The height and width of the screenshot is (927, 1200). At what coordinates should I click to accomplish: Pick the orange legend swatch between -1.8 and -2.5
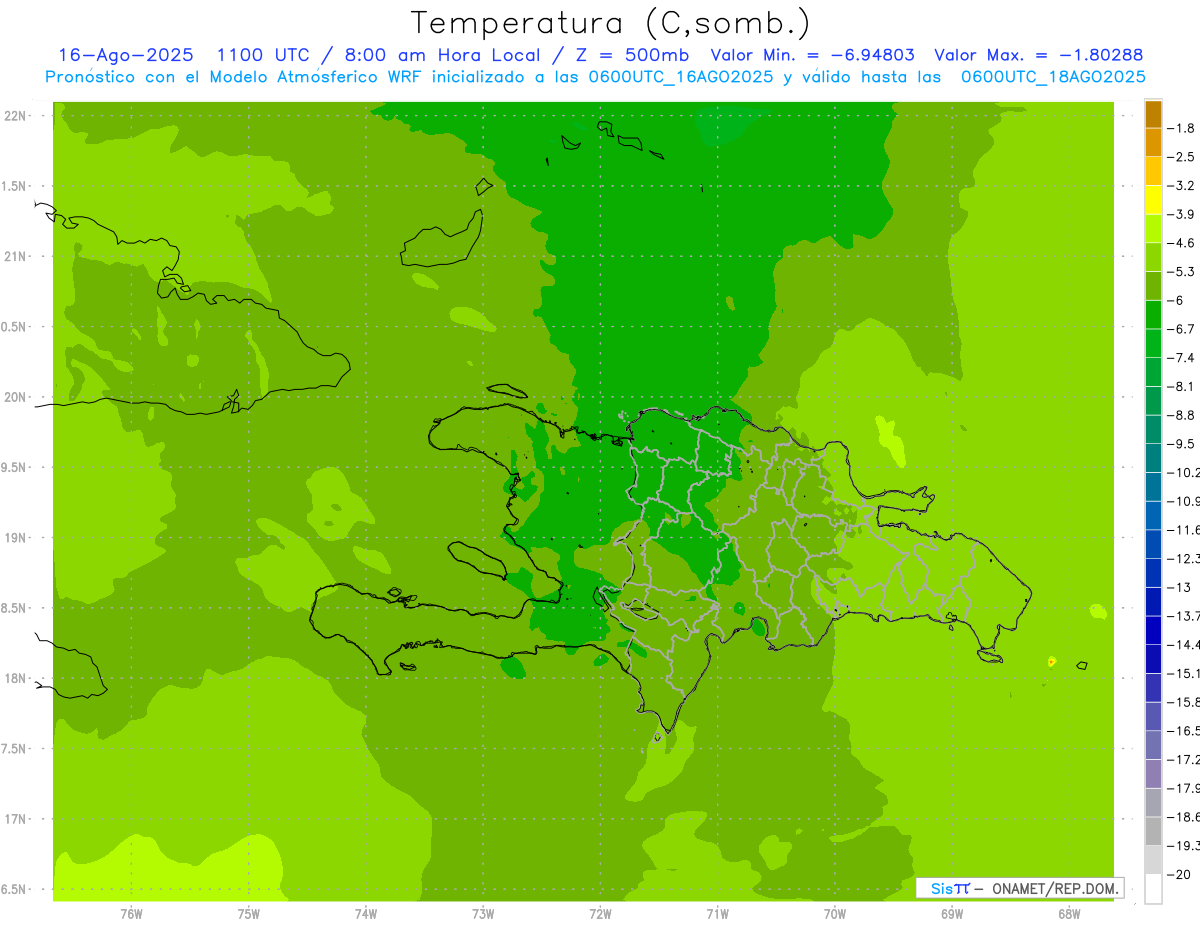1153,143
